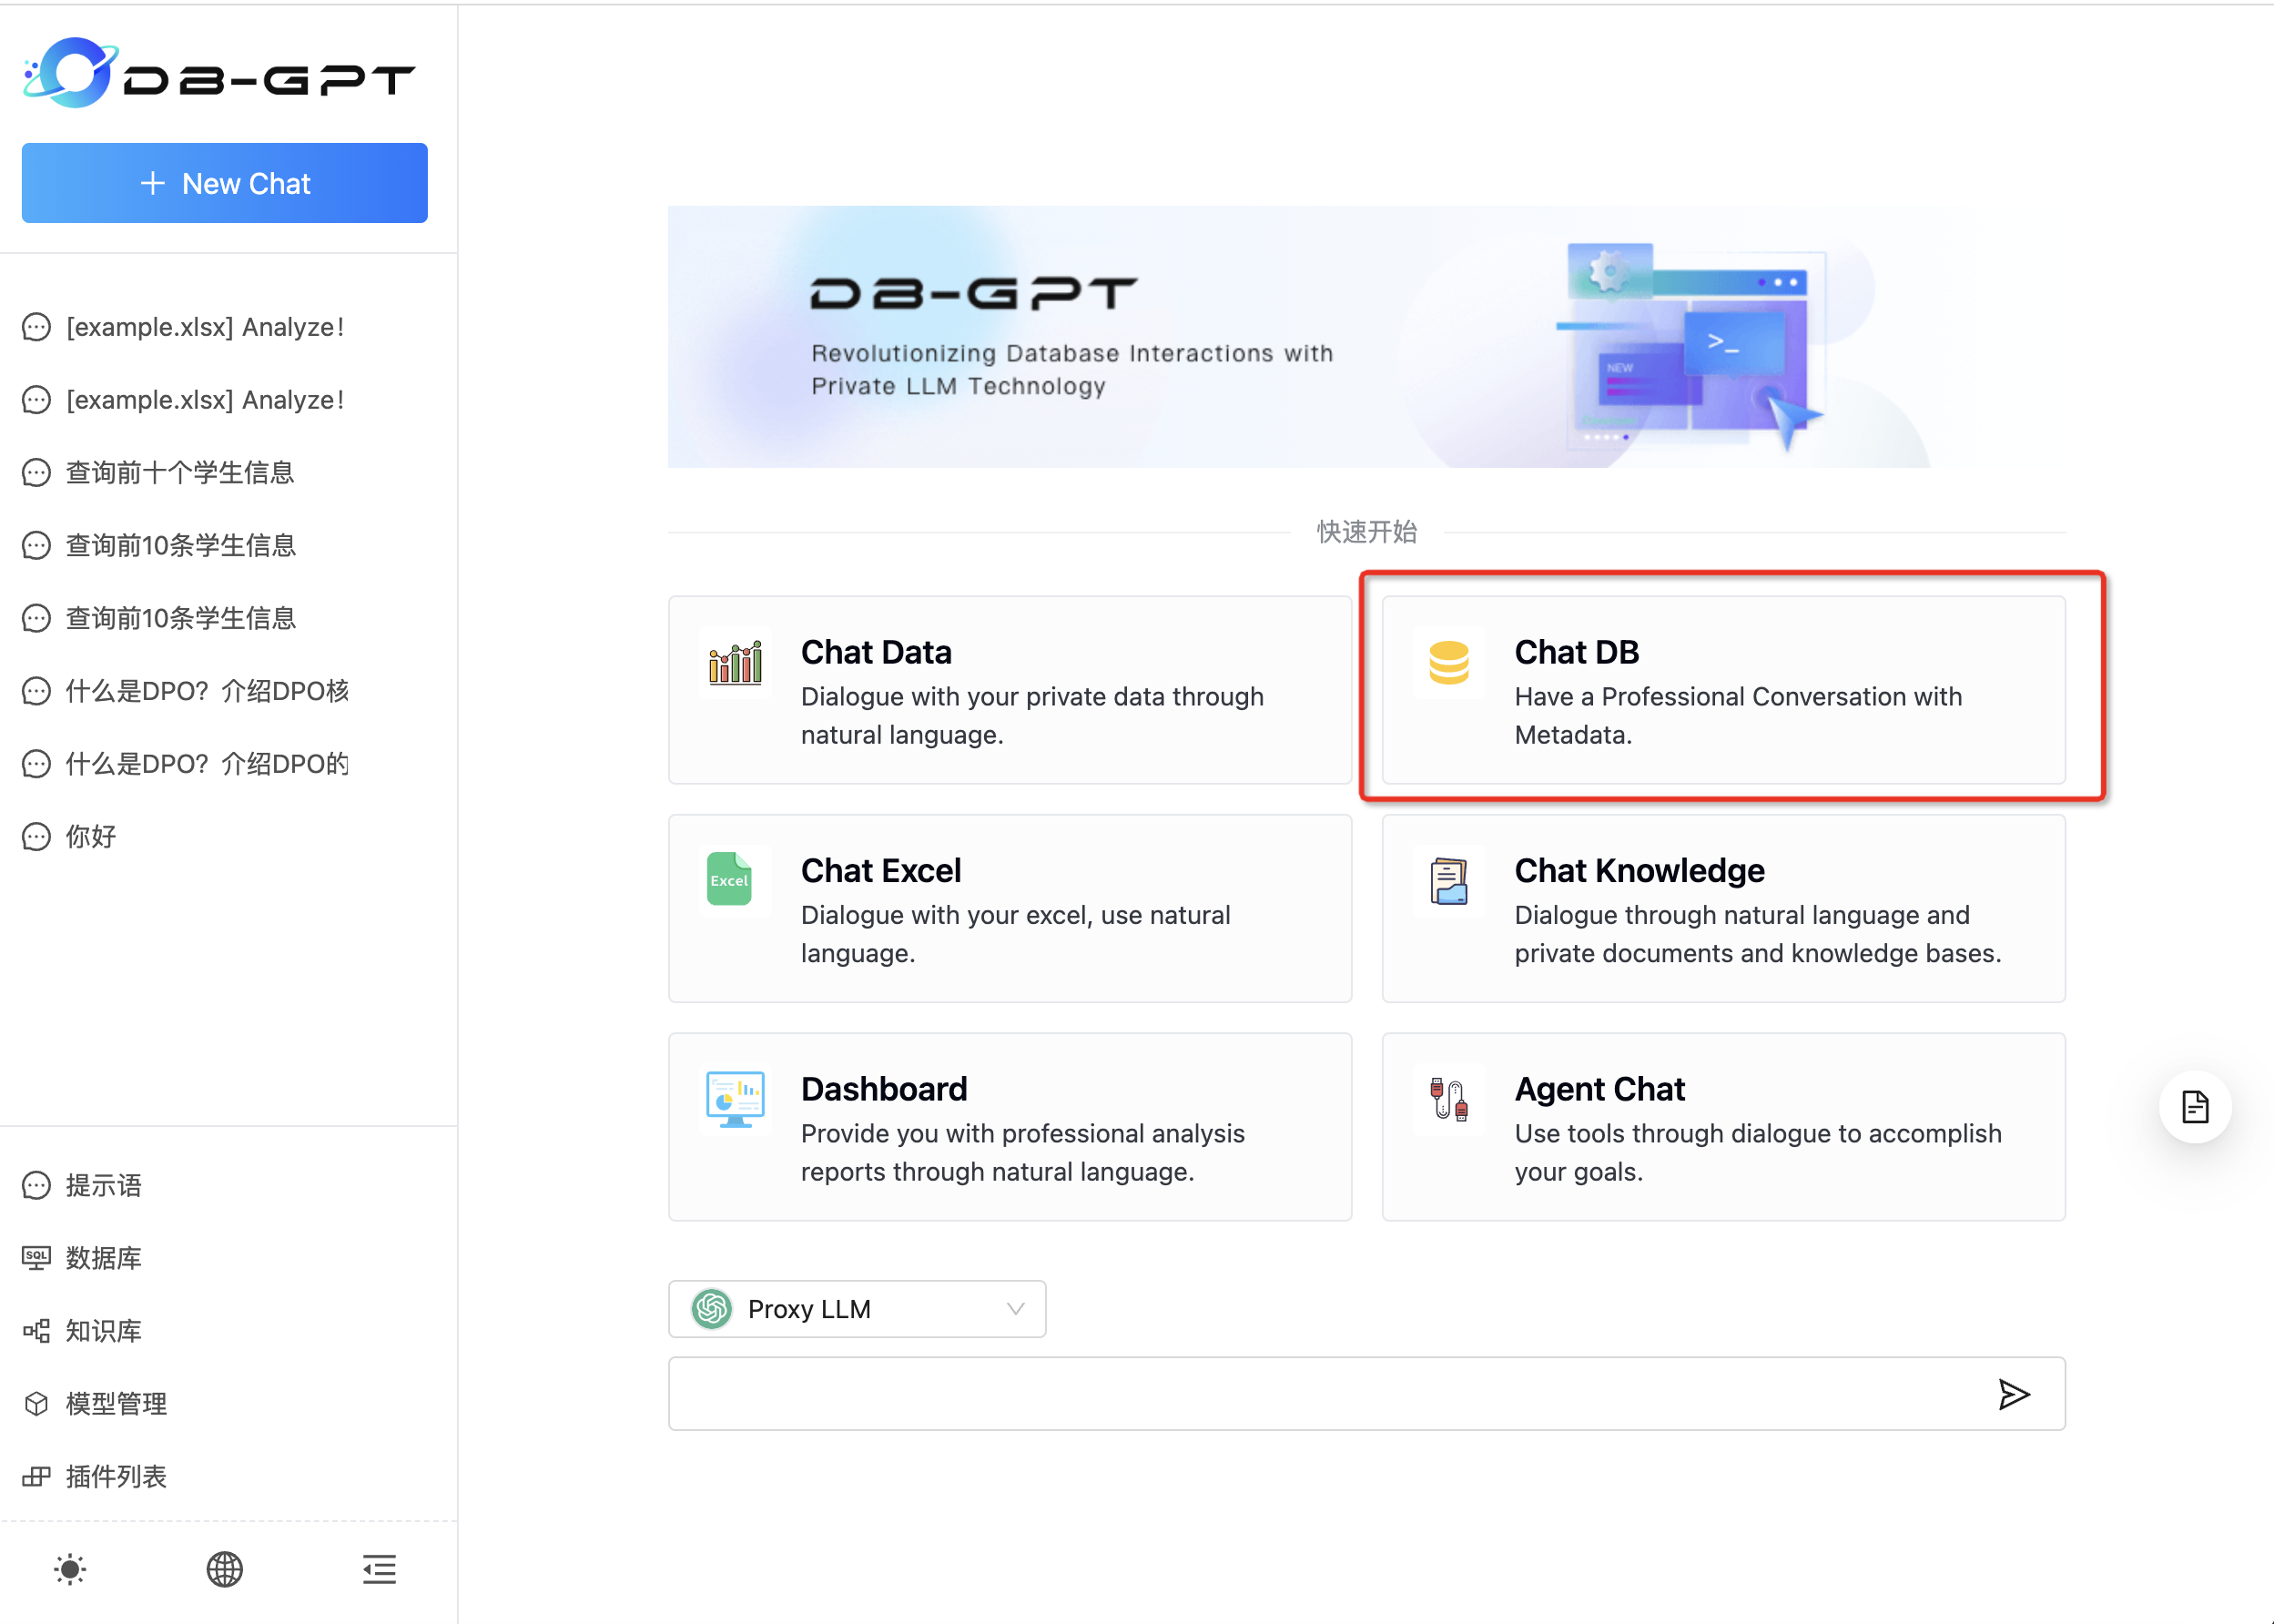The image size is (2274, 1624).
Task: Toggle the light/dark theme sun icon
Action: point(70,1569)
